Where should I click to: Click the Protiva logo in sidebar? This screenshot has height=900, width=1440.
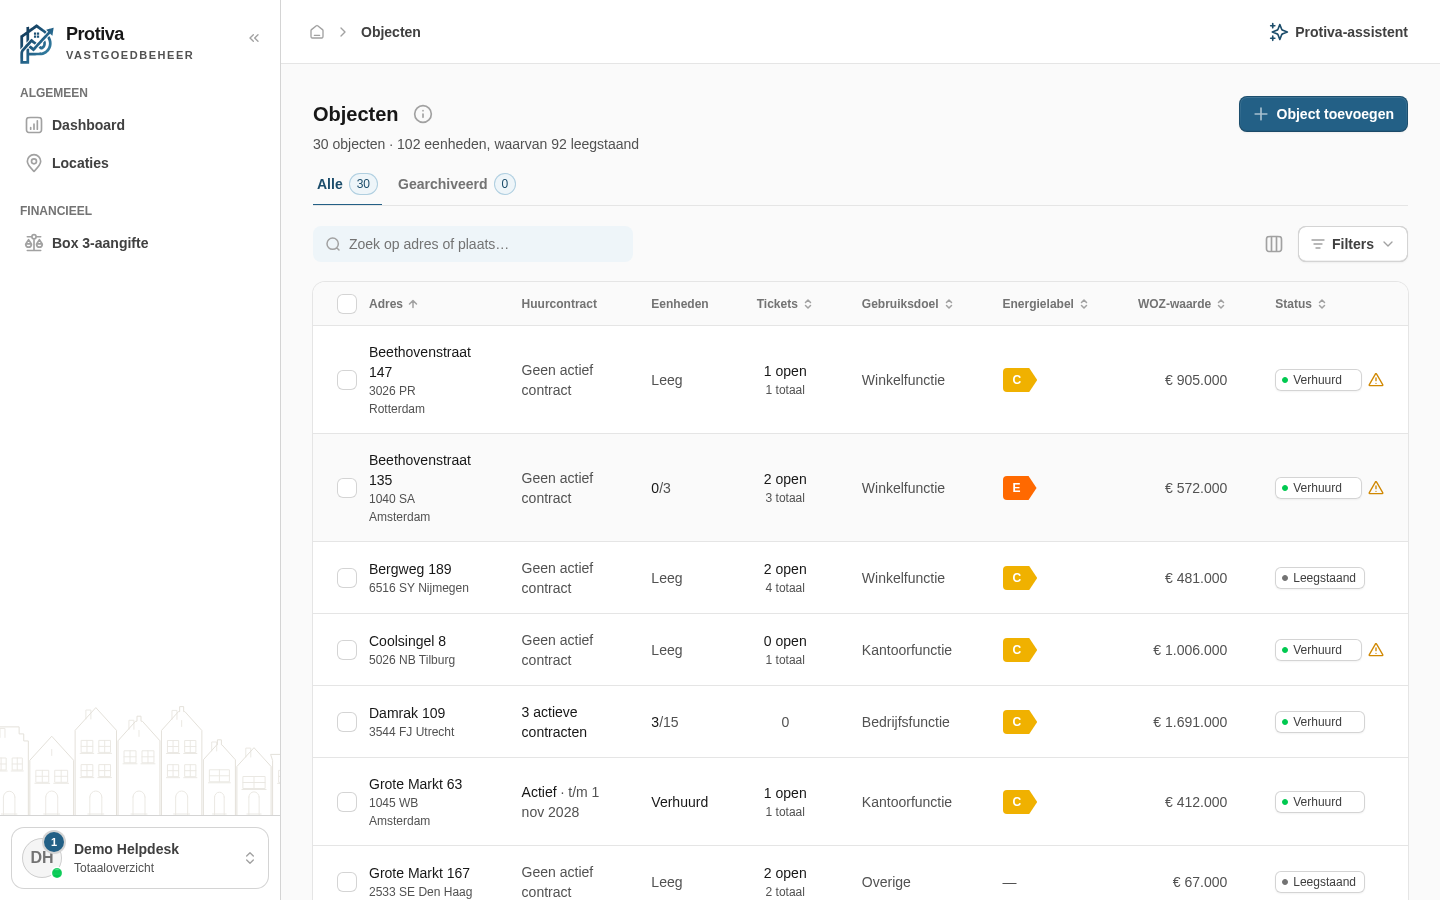pos(37,44)
